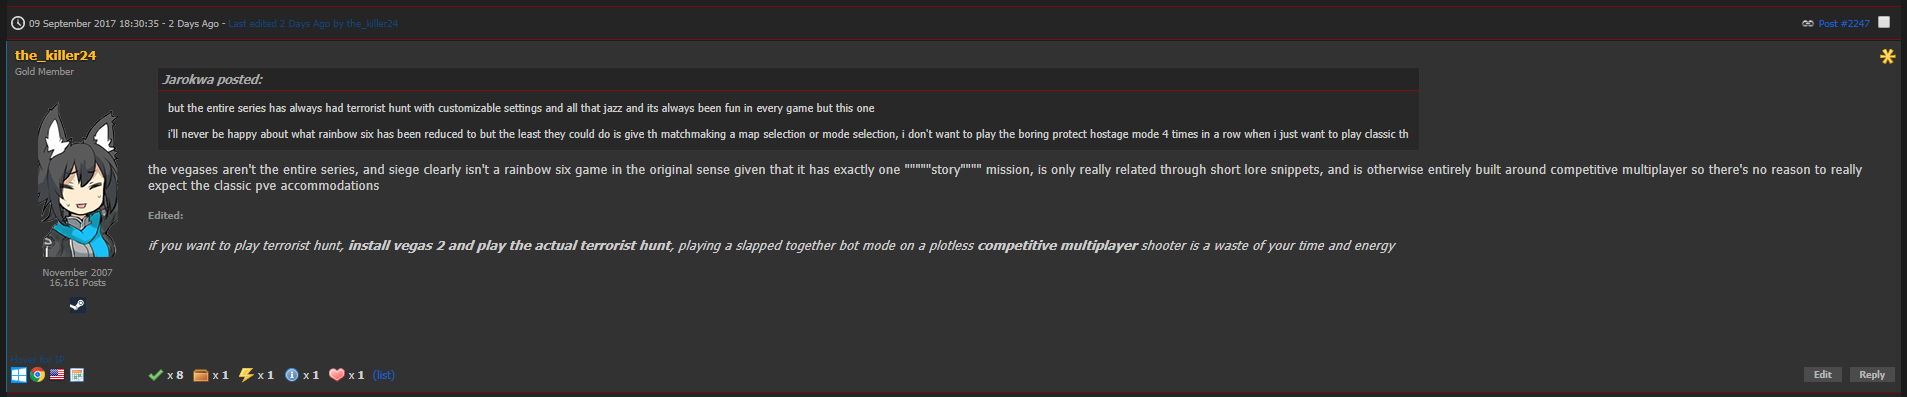The image size is (1907, 397).
Task: Tick the post selection checkbox
Action: tap(1884, 22)
